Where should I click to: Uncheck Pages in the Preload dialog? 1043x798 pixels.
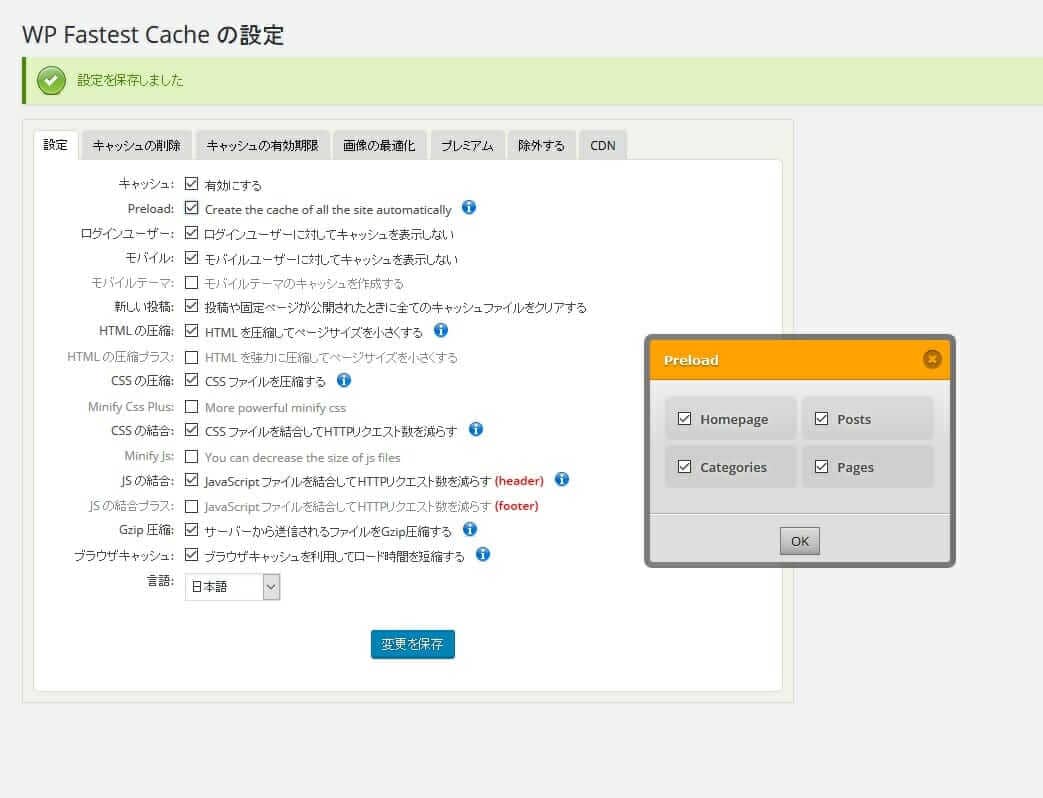click(821, 467)
